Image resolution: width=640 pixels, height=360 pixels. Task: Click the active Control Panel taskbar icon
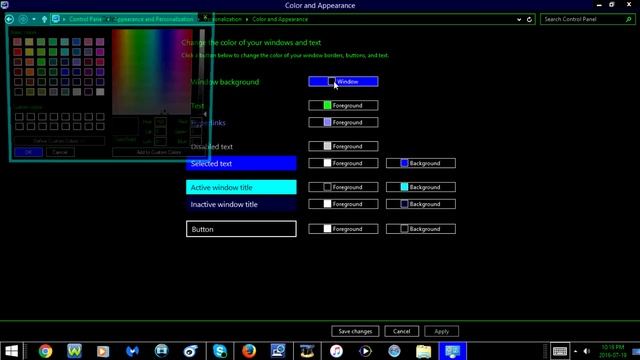[452, 351]
